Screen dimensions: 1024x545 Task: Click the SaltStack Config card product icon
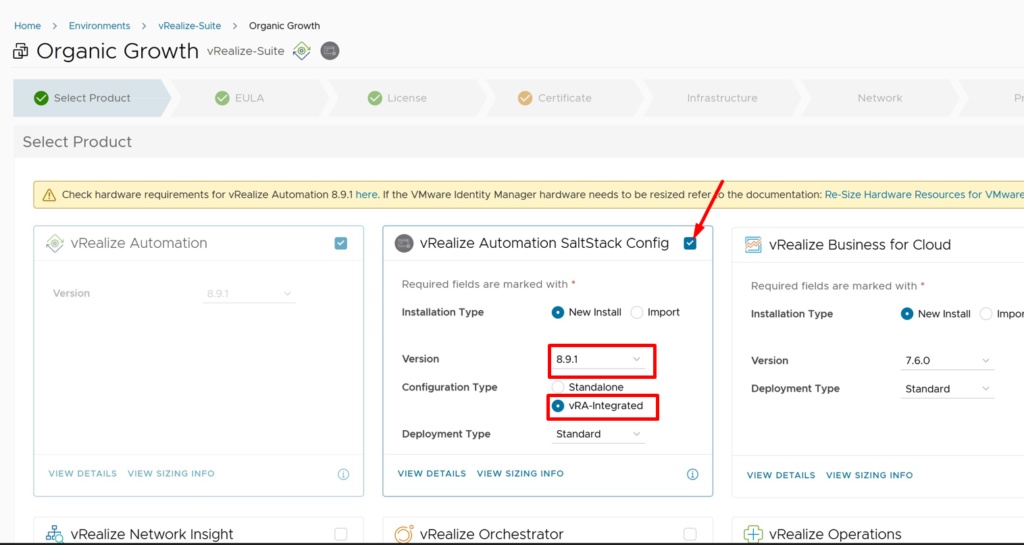404,243
